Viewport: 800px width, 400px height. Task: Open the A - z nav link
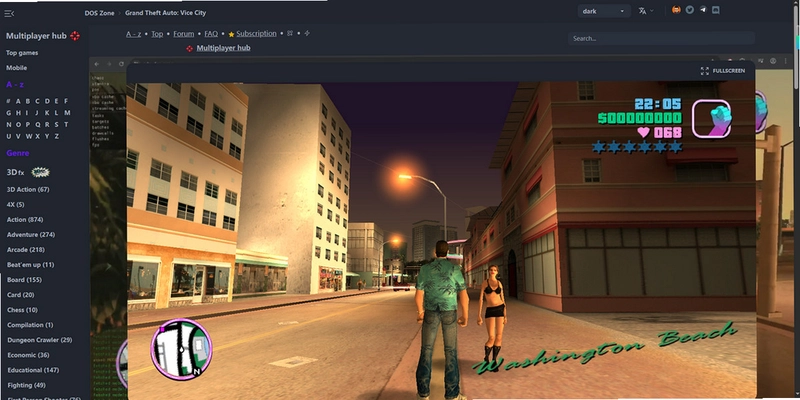tap(134, 34)
